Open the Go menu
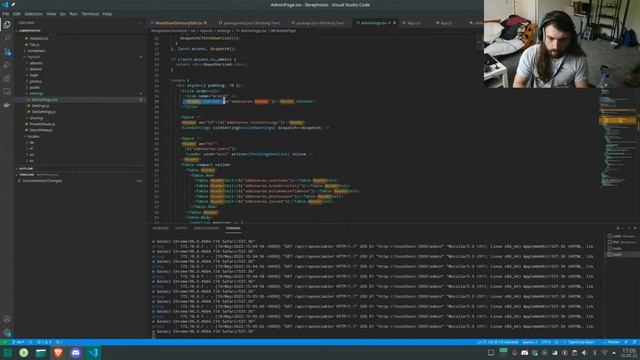This screenshot has width=640, height=360. tap(62, 14)
